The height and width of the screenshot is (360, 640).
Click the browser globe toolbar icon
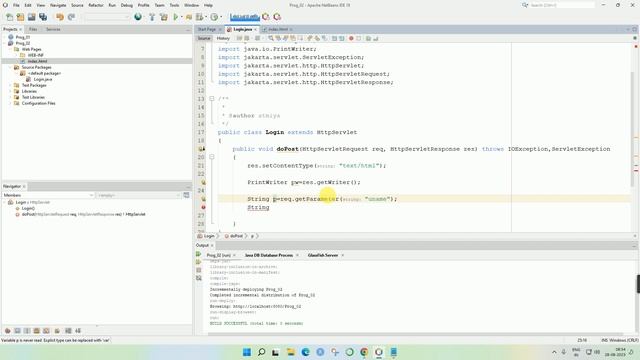[138, 17]
